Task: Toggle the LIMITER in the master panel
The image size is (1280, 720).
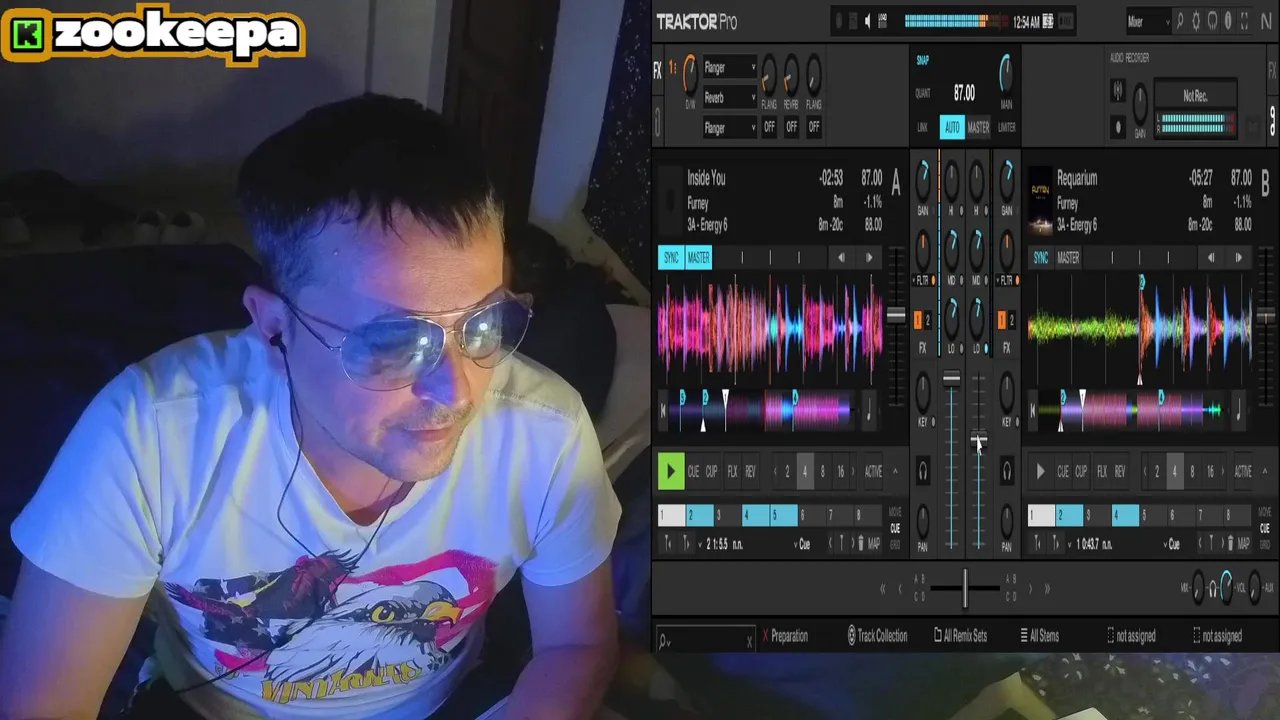Action: [1006, 128]
